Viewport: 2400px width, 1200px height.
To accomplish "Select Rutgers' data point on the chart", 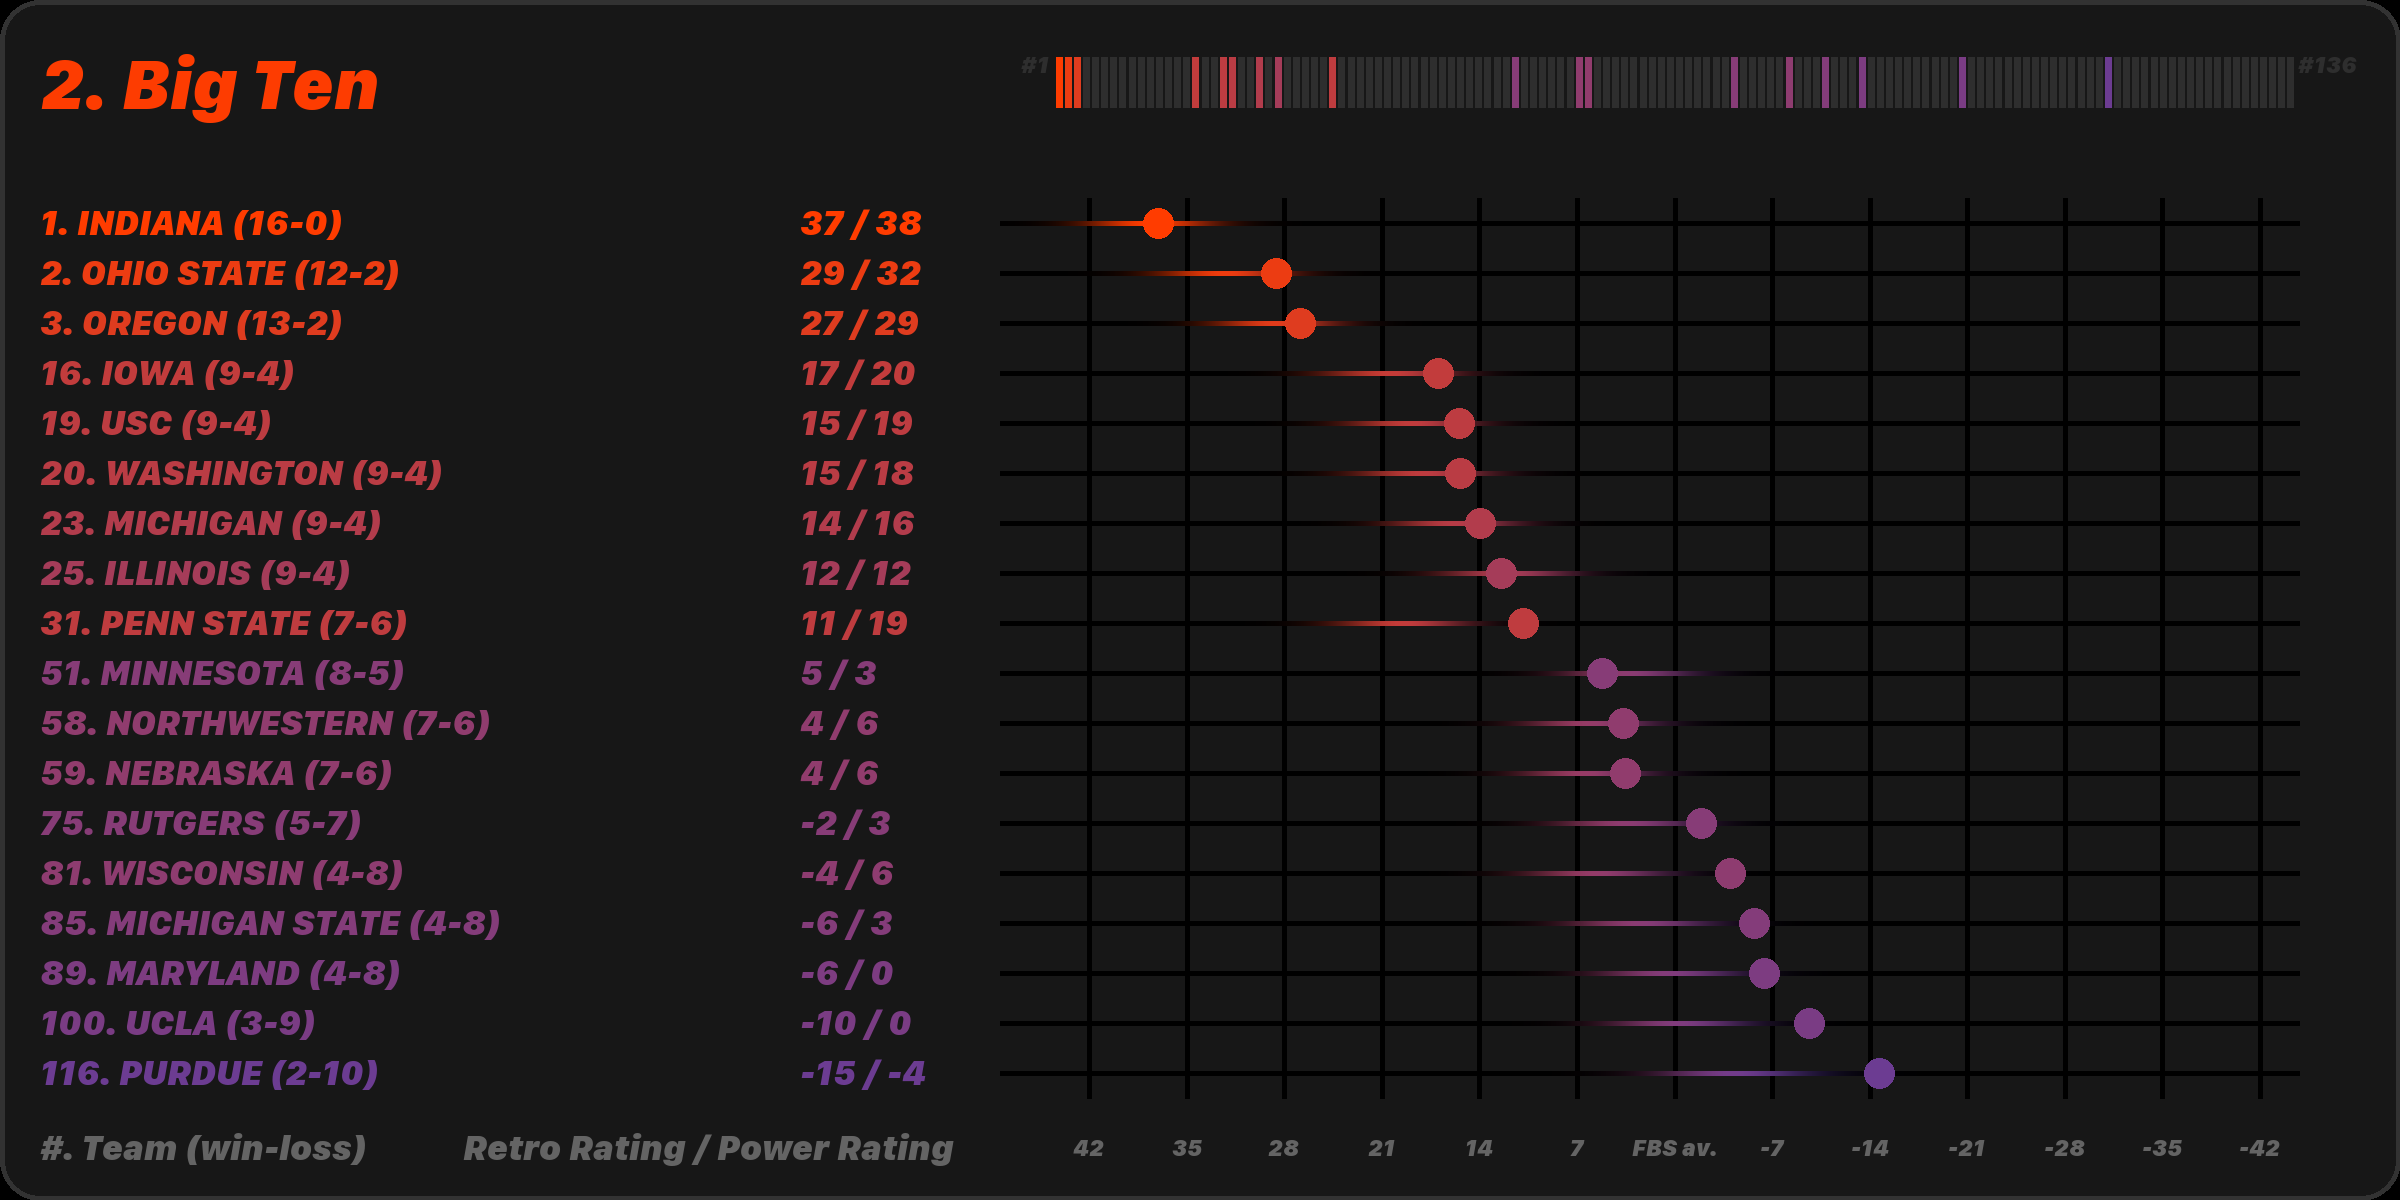I will (1701, 823).
